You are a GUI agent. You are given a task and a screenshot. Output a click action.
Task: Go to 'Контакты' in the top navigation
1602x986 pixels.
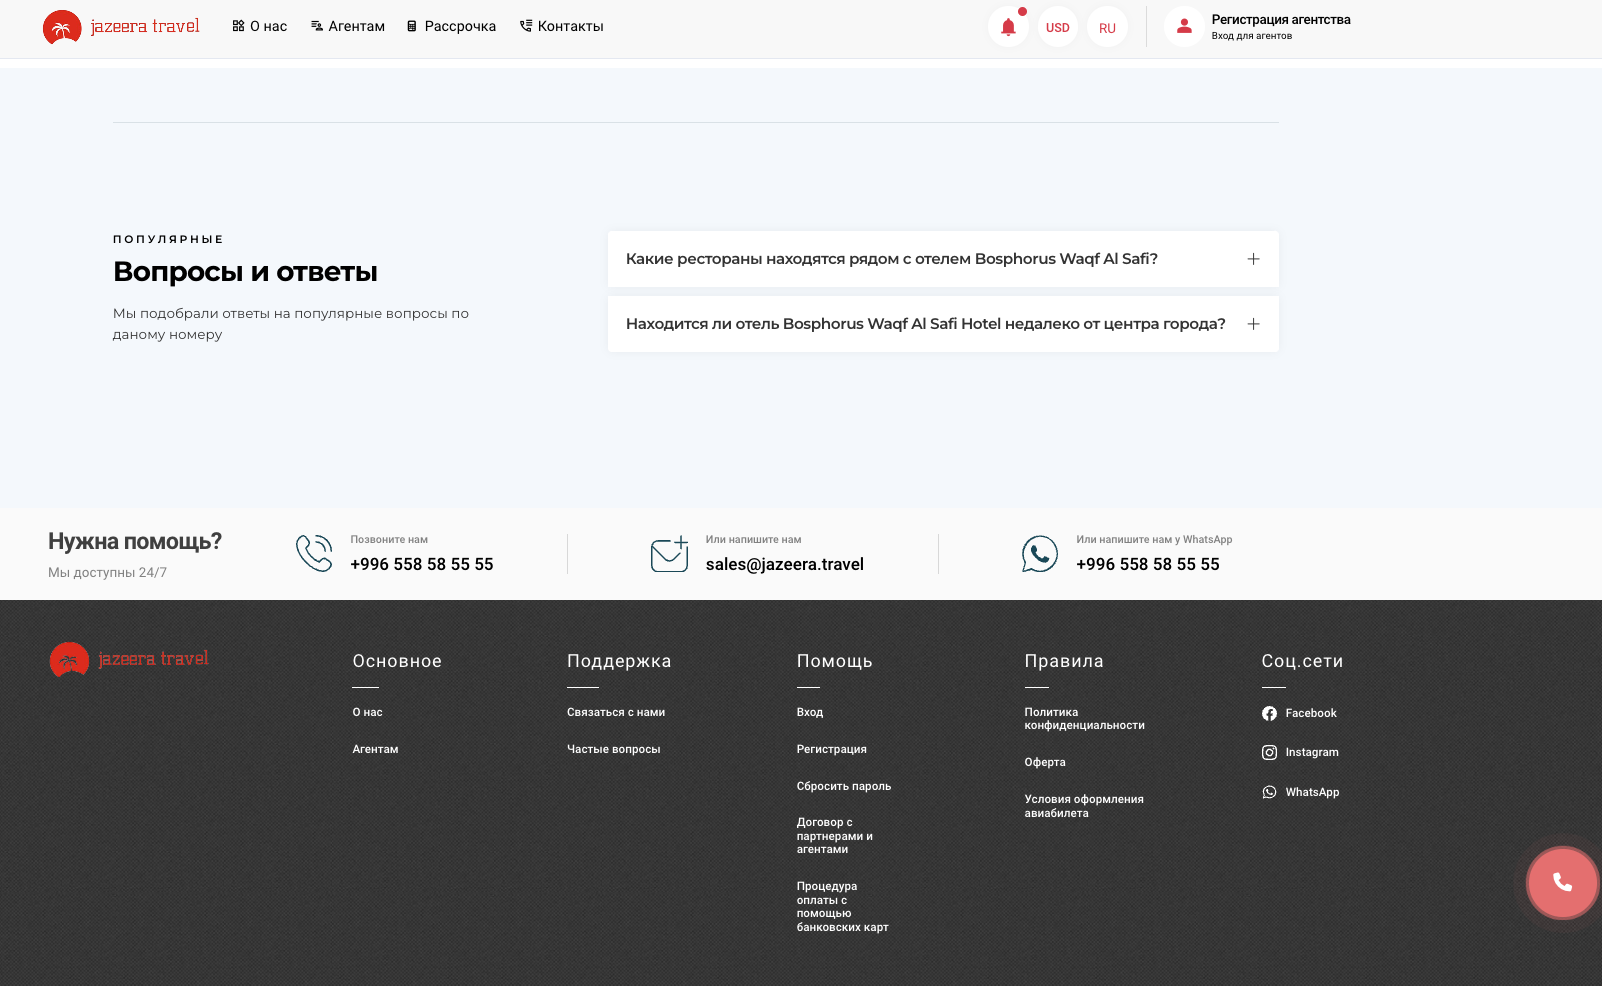562,27
